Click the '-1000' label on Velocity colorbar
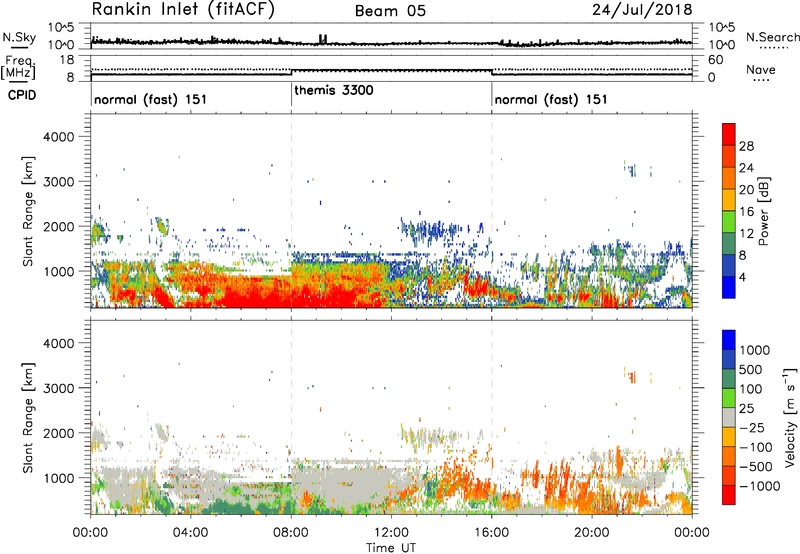The height and width of the screenshot is (554, 800). pyautogui.click(x=759, y=486)
